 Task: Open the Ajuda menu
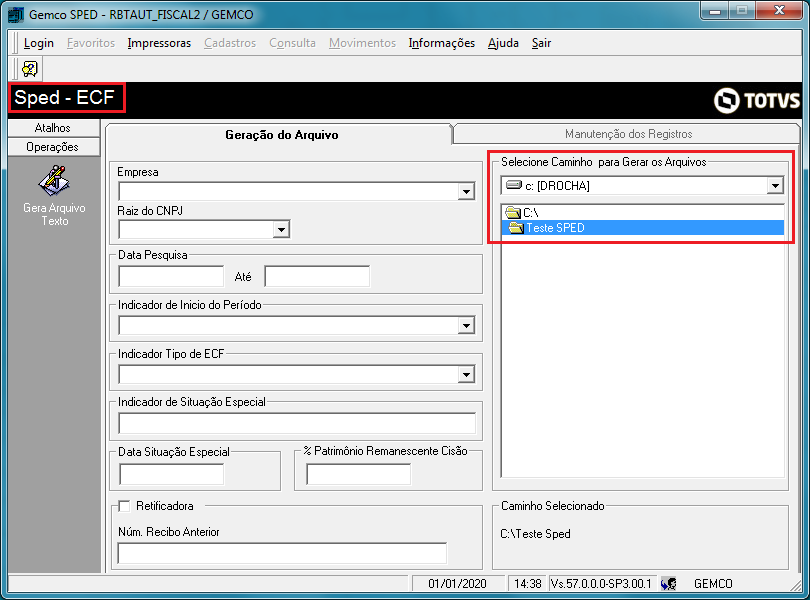503,43
